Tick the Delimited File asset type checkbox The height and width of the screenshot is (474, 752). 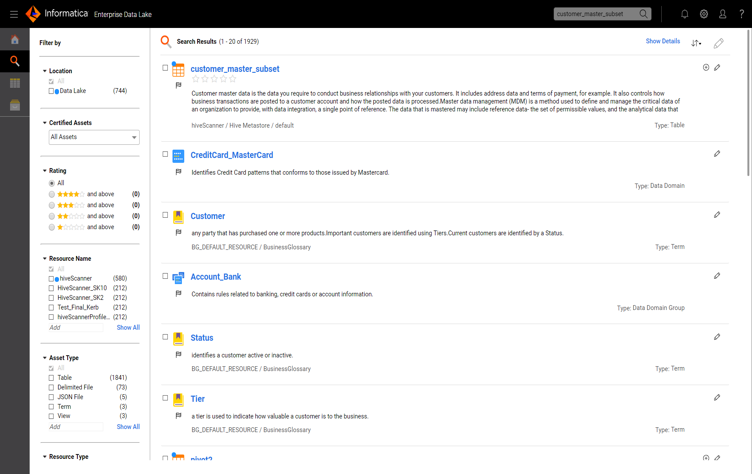tap(52, 387)
